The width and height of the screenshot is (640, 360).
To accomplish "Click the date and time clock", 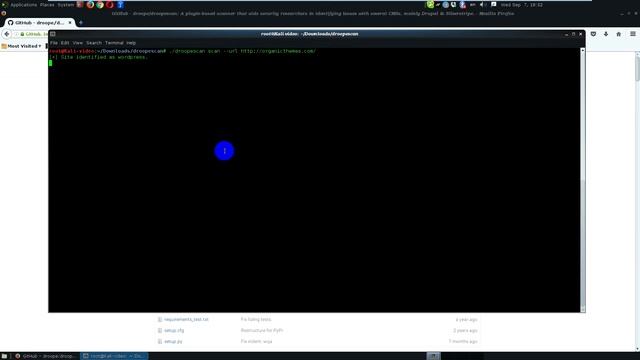I will [522, 5].
